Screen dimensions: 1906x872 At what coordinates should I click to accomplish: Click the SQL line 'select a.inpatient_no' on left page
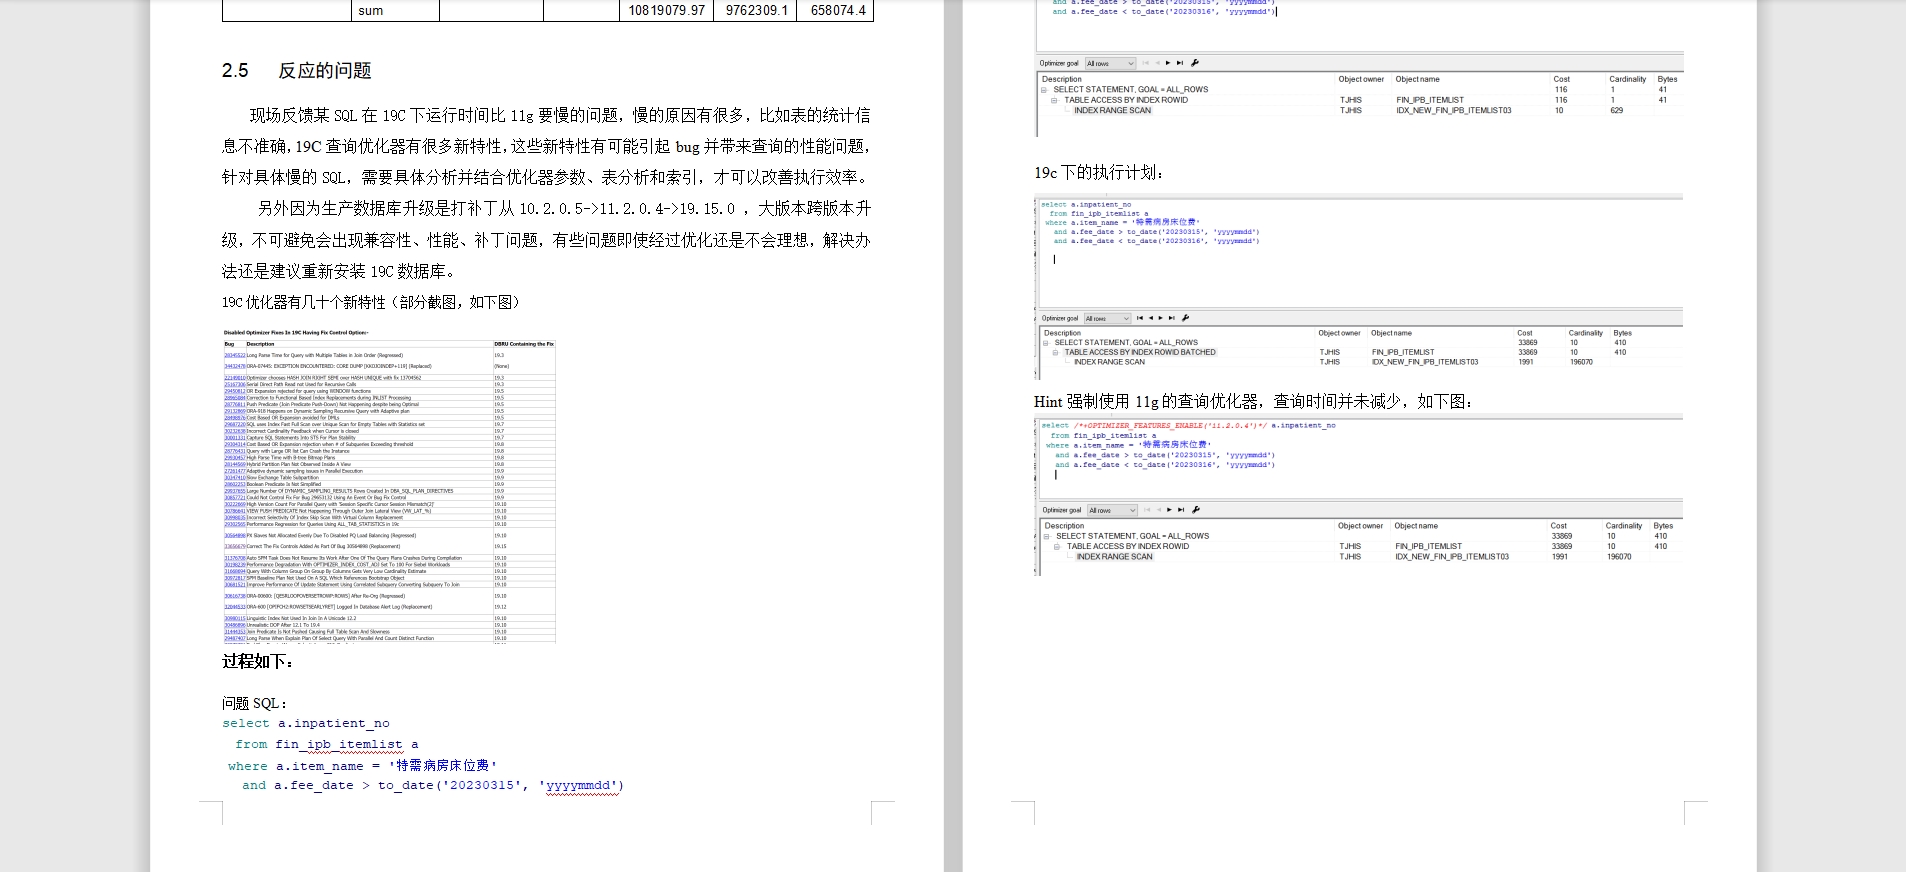pos(306,723)
